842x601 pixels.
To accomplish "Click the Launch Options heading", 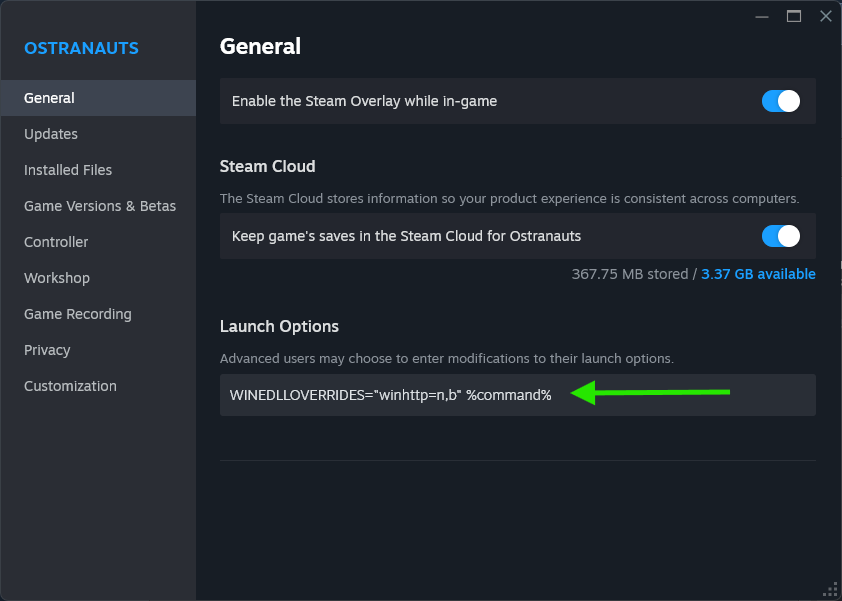I will (279, 327).
